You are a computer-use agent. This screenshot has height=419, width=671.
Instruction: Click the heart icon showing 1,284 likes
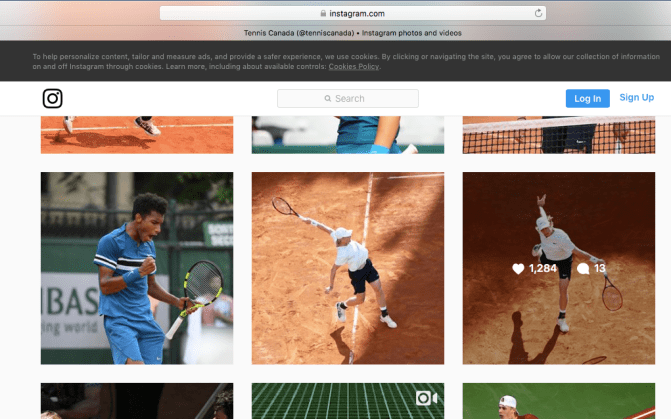click(518, 269)
